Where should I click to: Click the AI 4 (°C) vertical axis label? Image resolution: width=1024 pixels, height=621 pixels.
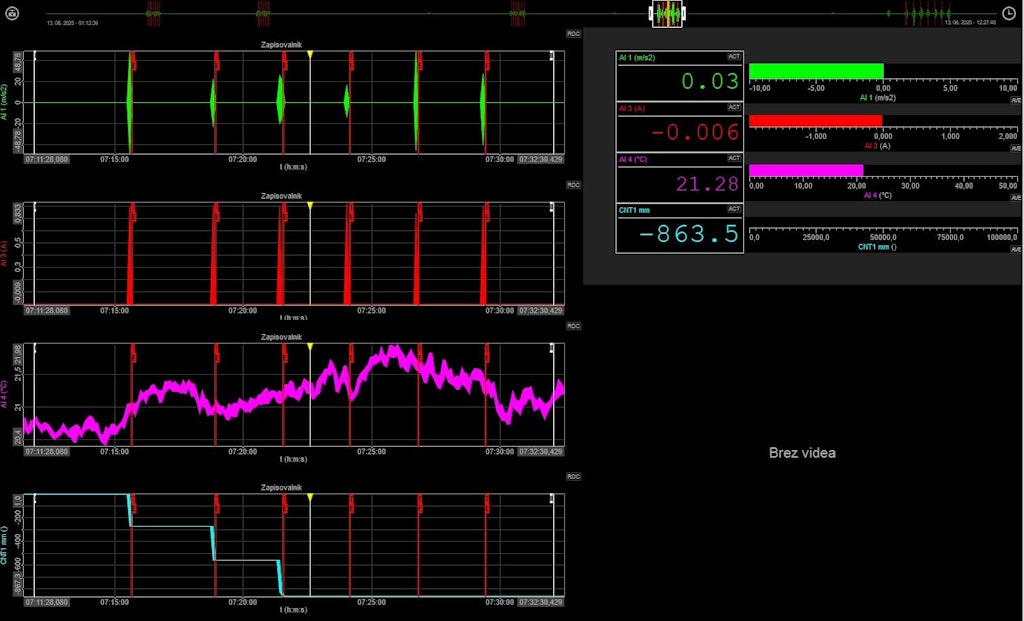[x=4, y=394]
